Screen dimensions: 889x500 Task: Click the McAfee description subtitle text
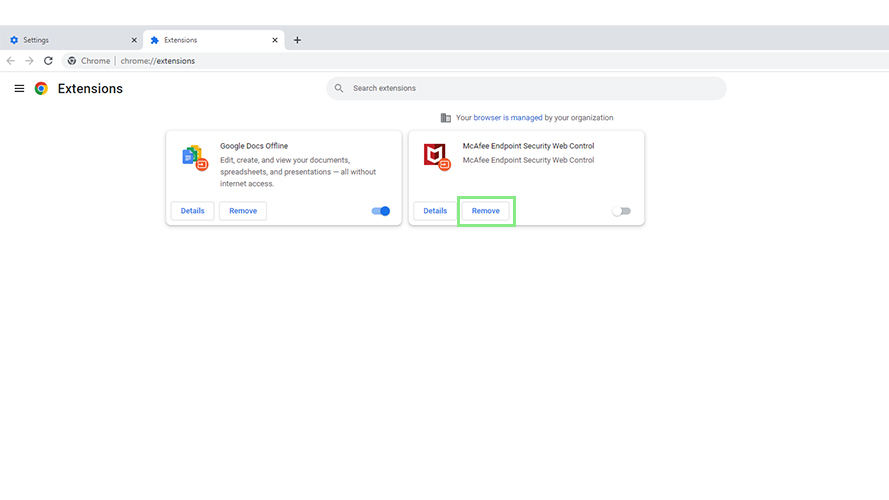coord(528,160)
